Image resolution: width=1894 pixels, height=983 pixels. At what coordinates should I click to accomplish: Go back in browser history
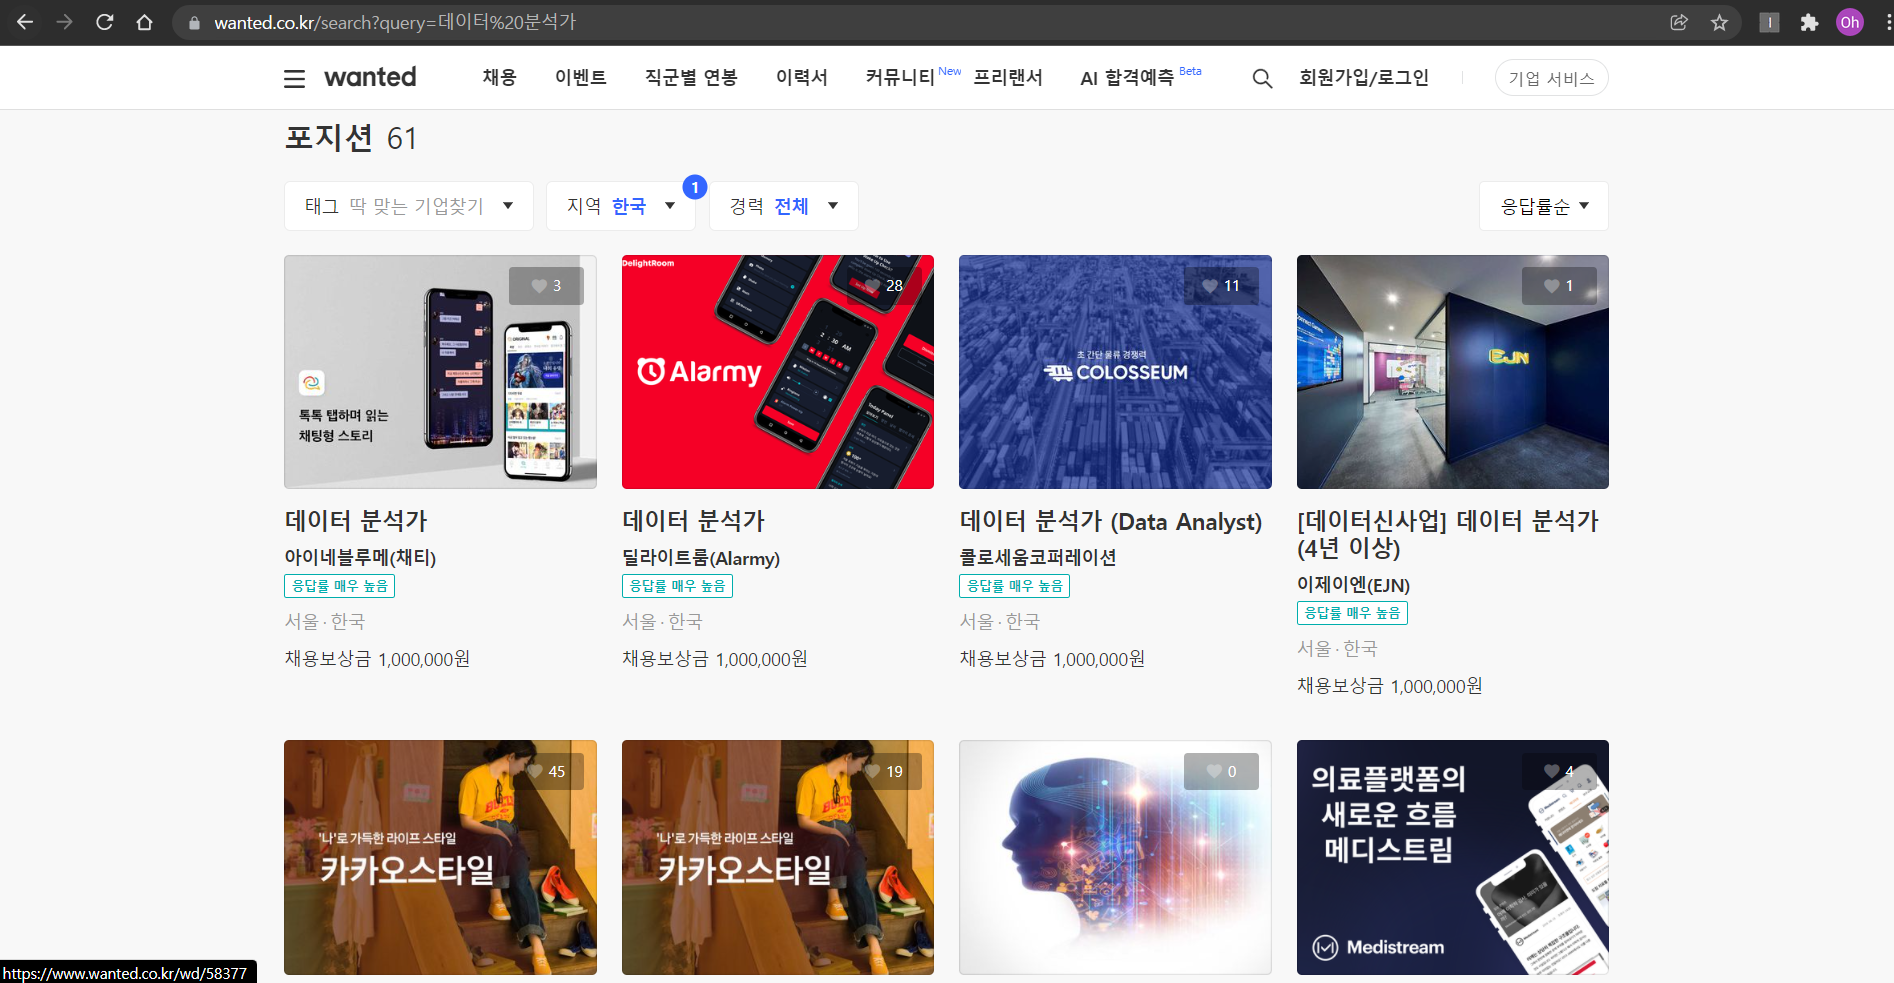pyautogui.click(x=25, y=22)
